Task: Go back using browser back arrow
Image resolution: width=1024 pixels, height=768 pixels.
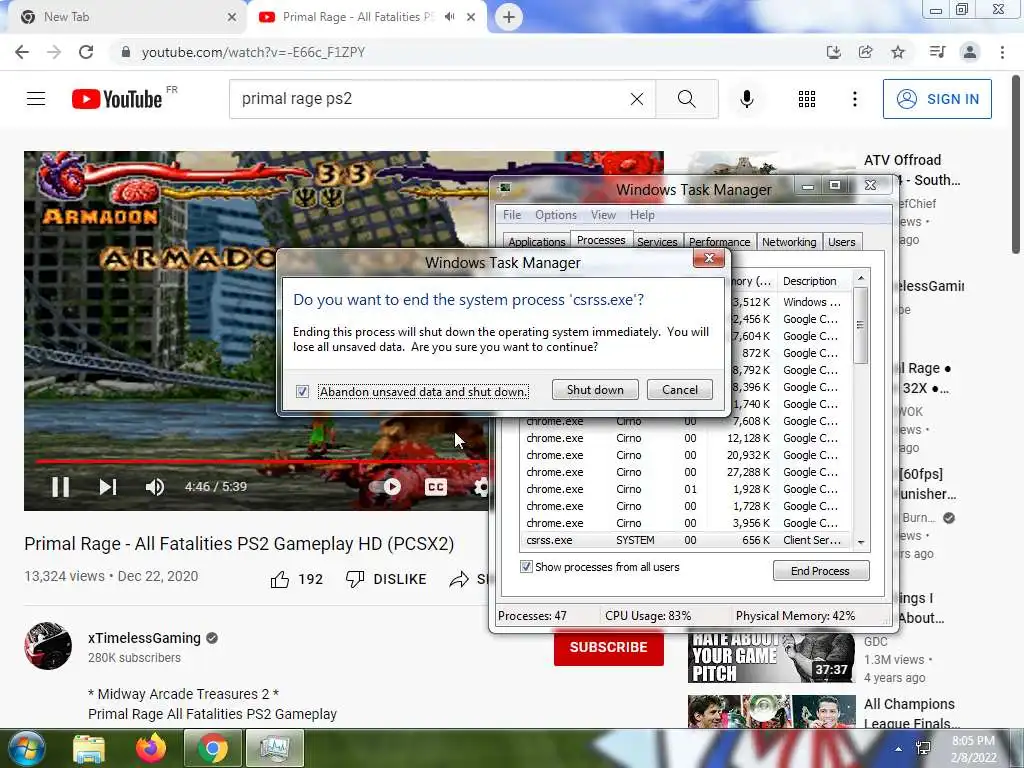Action: (x=22, y=52)
